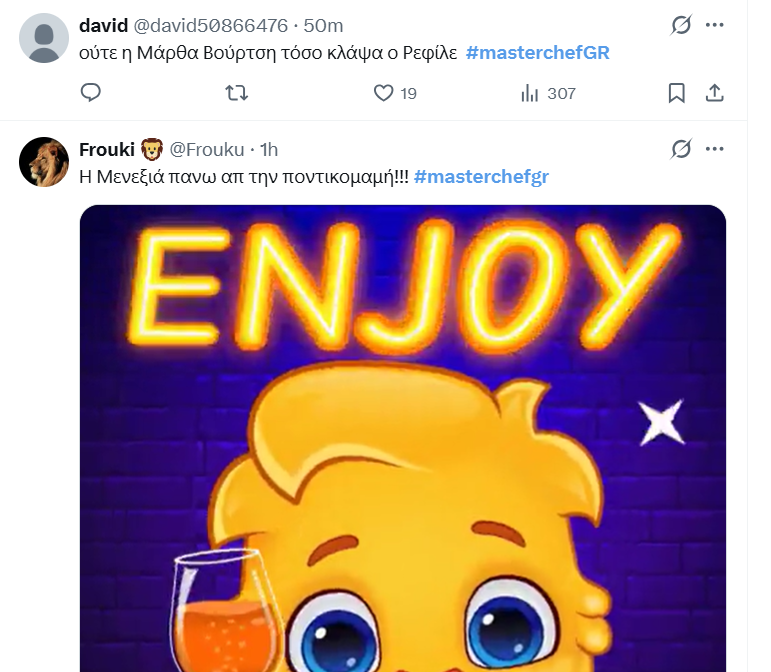
Task: Click Grok icon on david's tweet
Action: (681, 25)
